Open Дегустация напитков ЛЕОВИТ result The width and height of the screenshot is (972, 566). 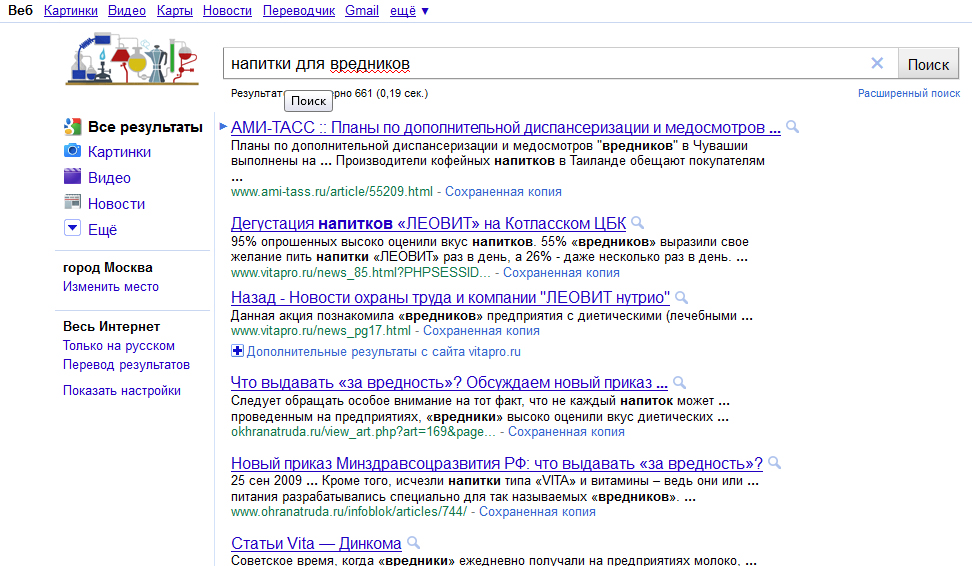428,223
